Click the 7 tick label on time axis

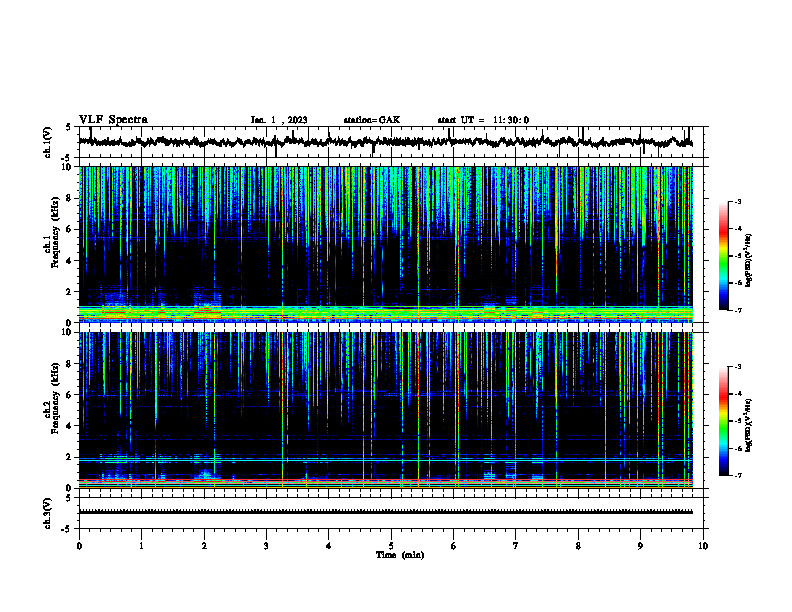pyautogui.click(x=515, y=546)
